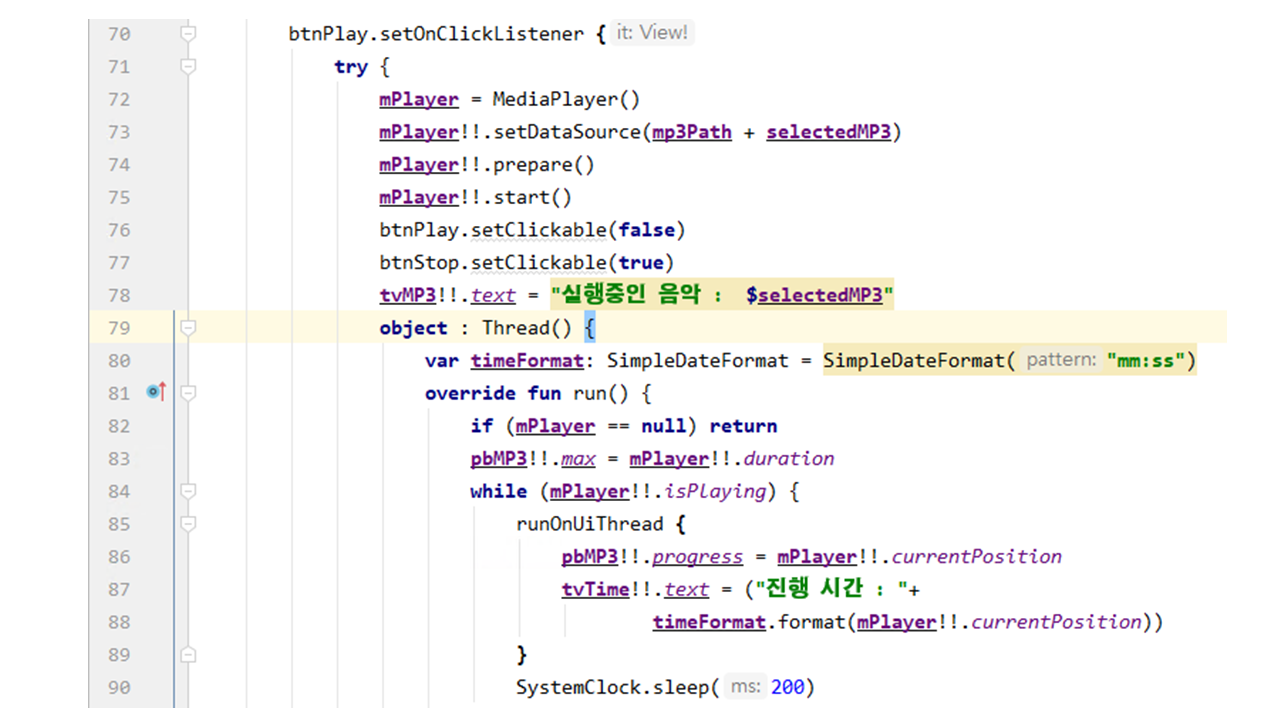This screenshot has height=720, width=1280.
Task: Collapse the try block on line 71
Action: pos(187,67)
